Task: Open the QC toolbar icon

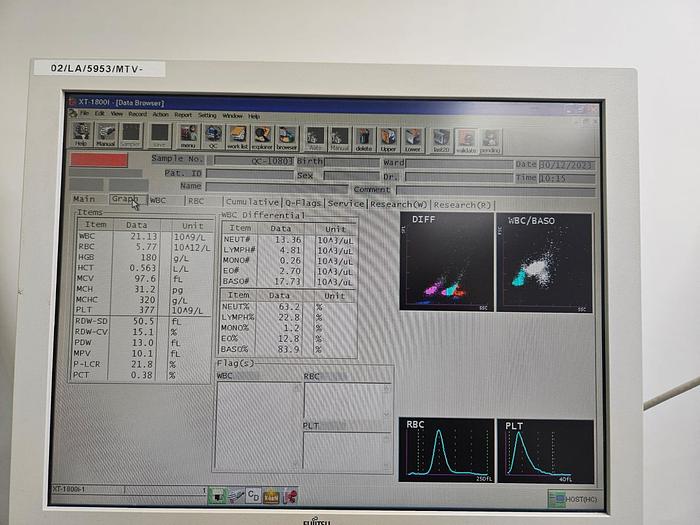Action: click(x=213, y=137)
